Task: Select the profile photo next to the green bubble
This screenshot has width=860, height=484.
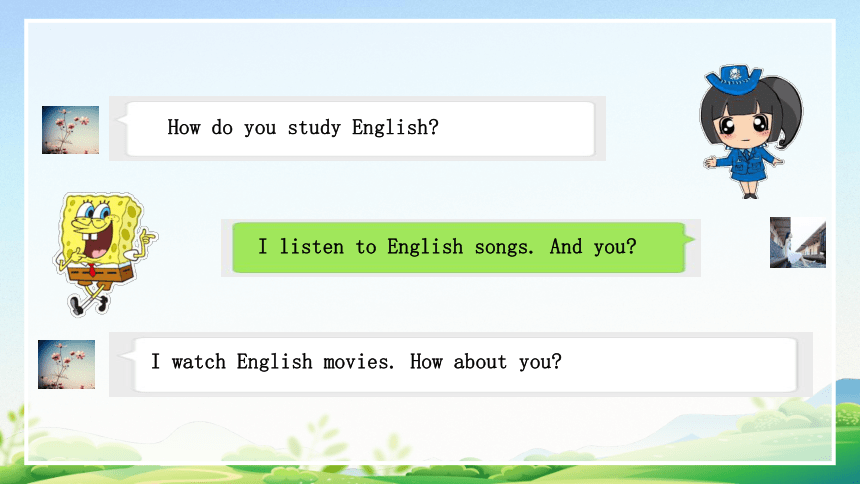Action: (x=797, y=242)
